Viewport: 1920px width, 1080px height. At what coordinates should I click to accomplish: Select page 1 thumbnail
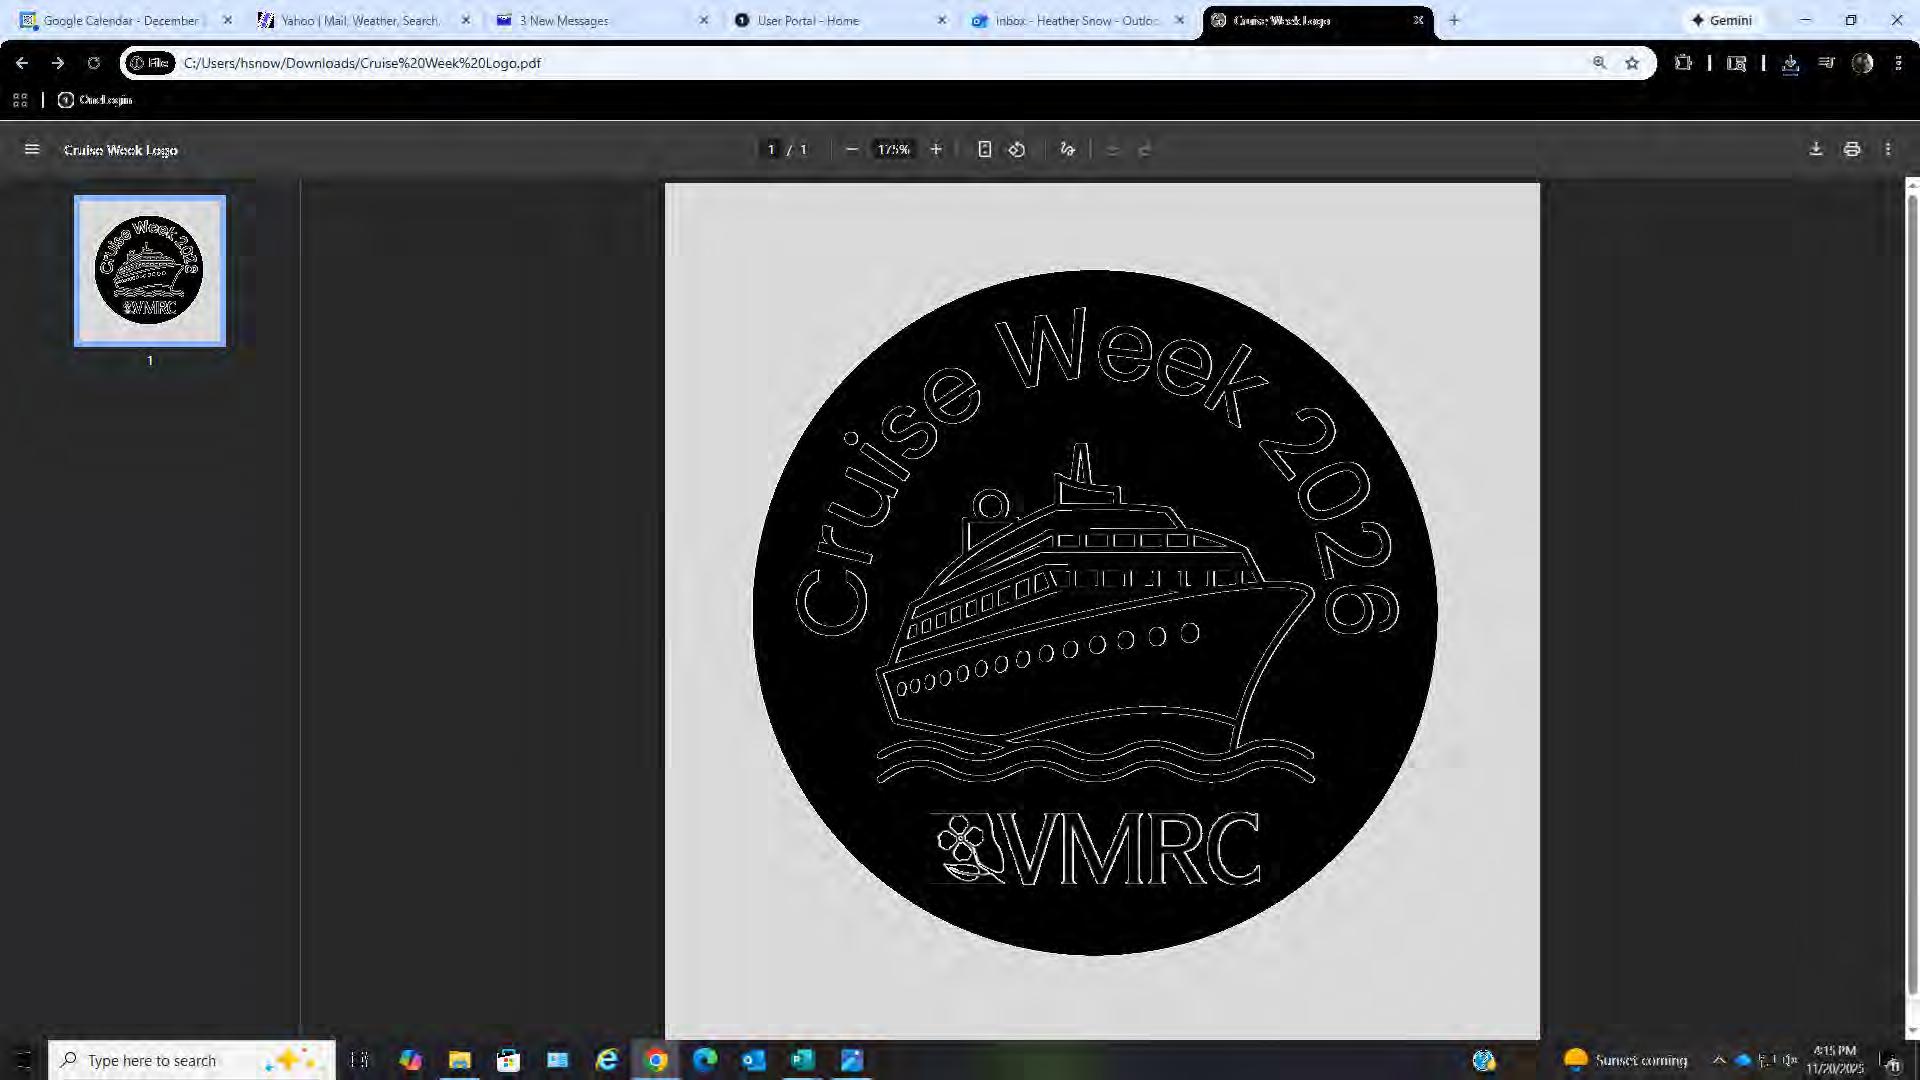150,271
